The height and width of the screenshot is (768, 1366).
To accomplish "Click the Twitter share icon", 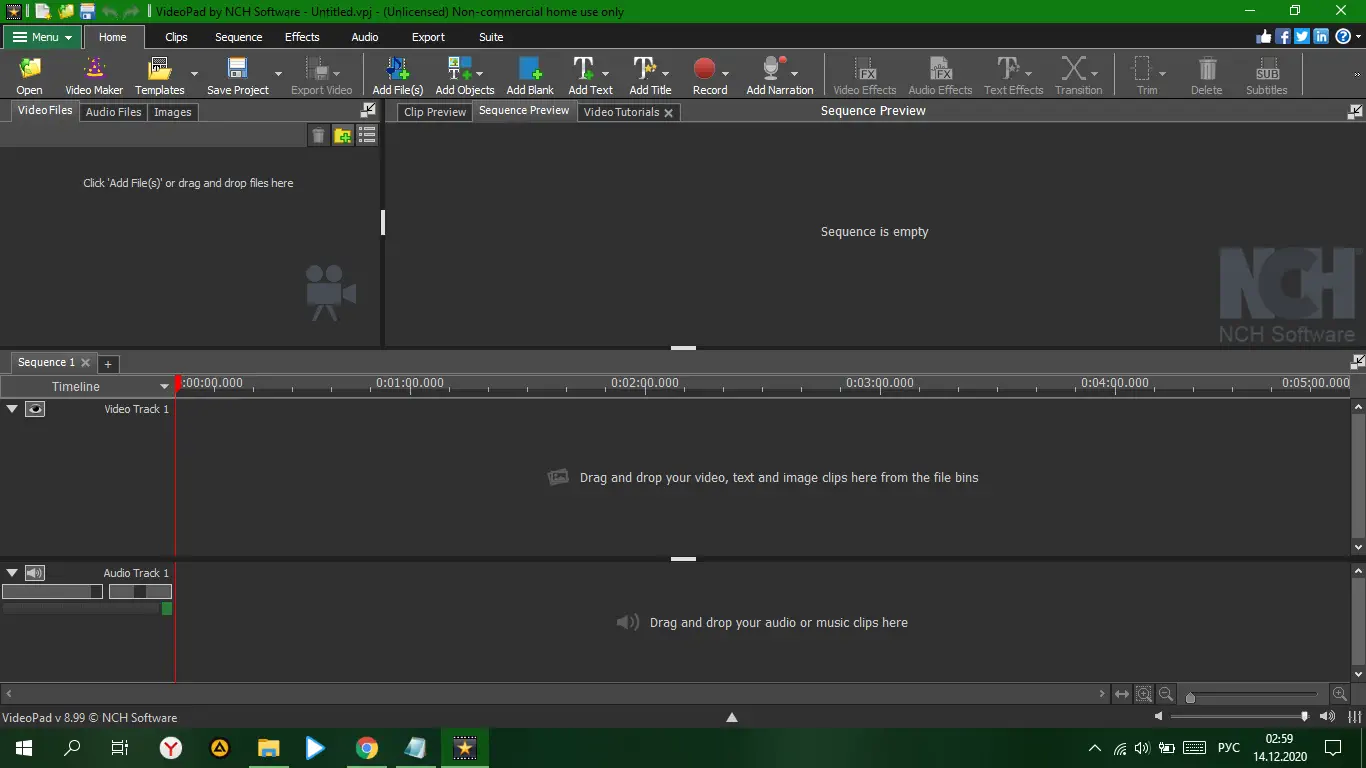I will click(x=1302, y=37).
